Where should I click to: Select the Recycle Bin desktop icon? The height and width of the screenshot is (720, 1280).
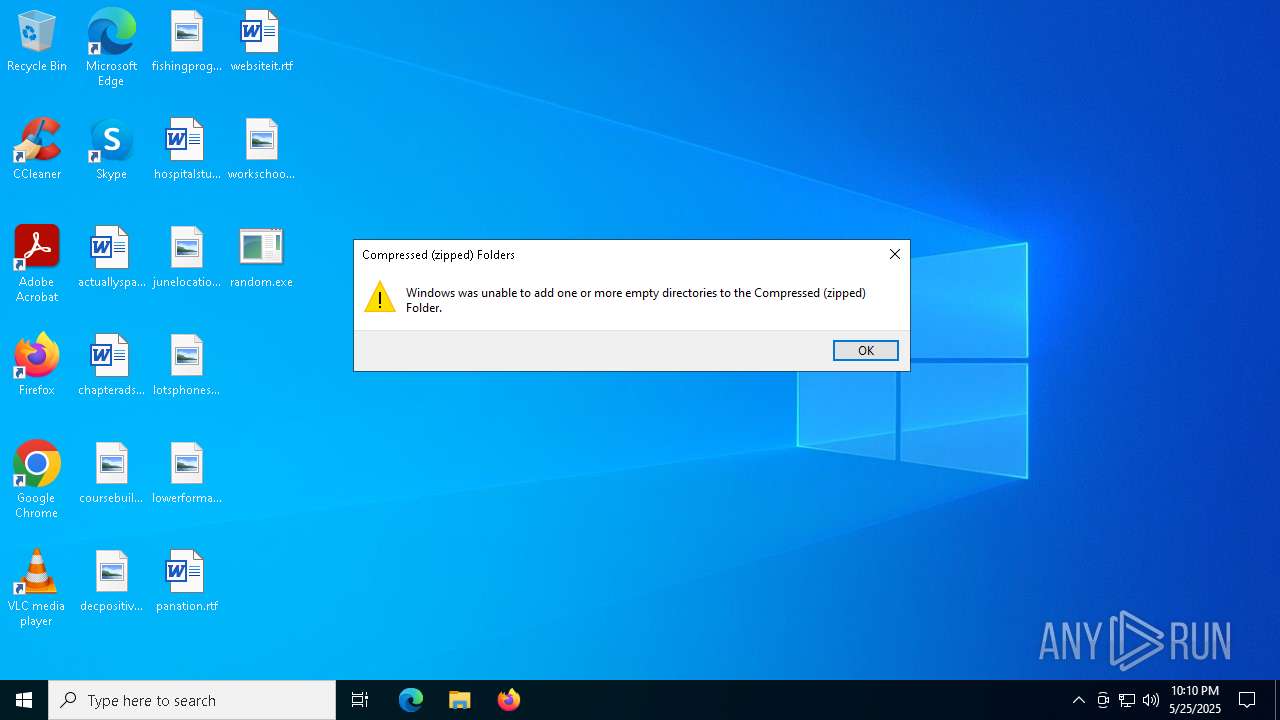click(x=37, y=42)
